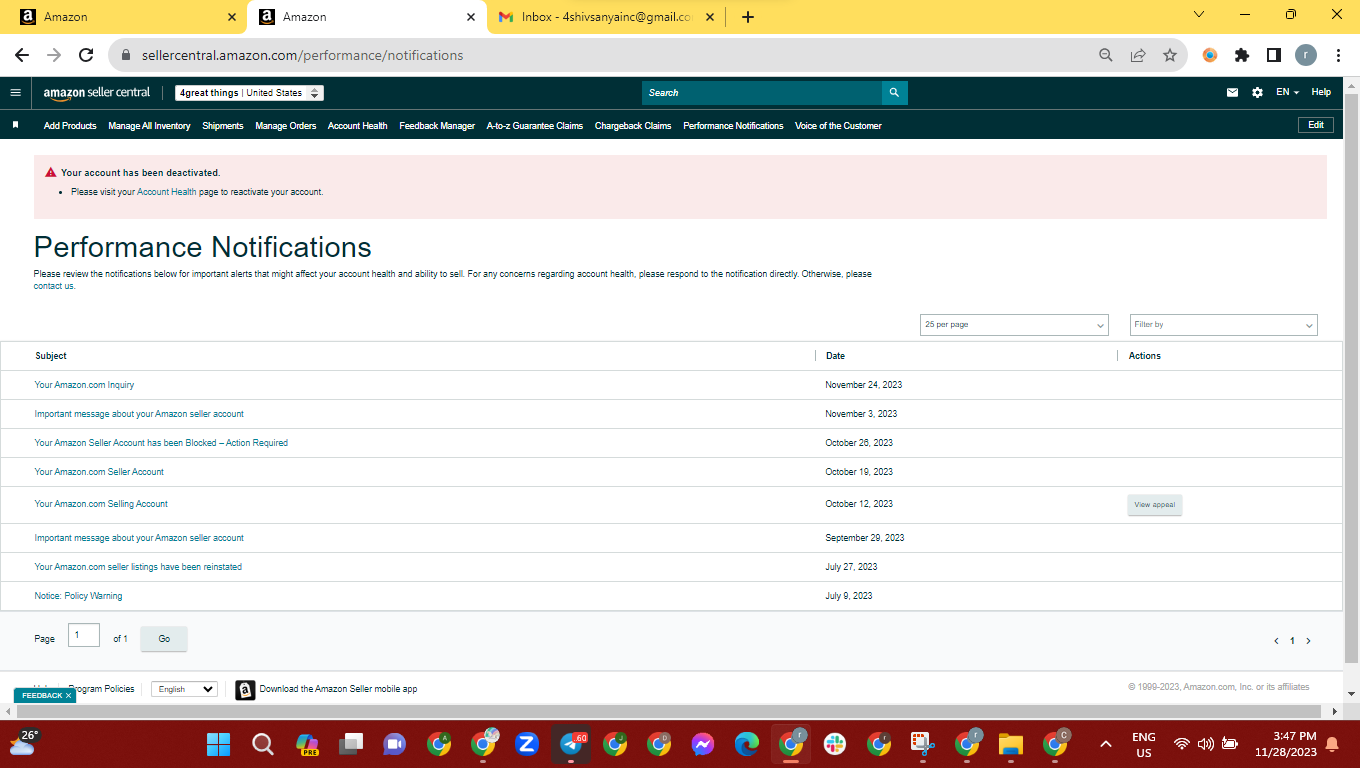Open Snipping Tool from the taskbar
The width and height of the screenshot is (1360, 768).
pos(923,744)
